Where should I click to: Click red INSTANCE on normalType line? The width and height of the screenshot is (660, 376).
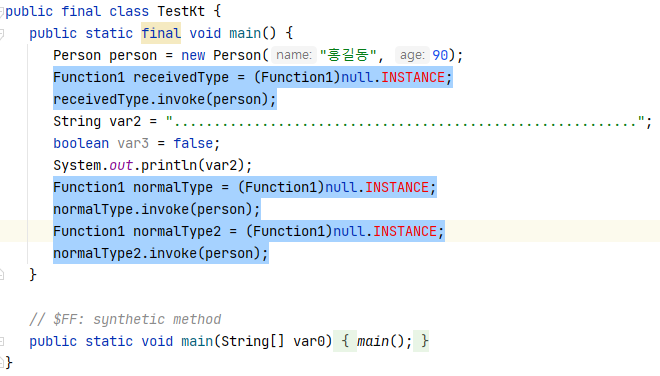coord(397,187)
